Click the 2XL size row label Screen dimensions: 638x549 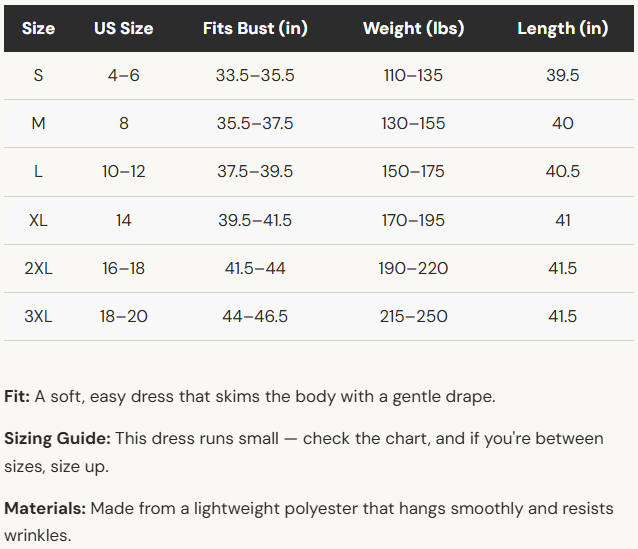coord(38,268)
